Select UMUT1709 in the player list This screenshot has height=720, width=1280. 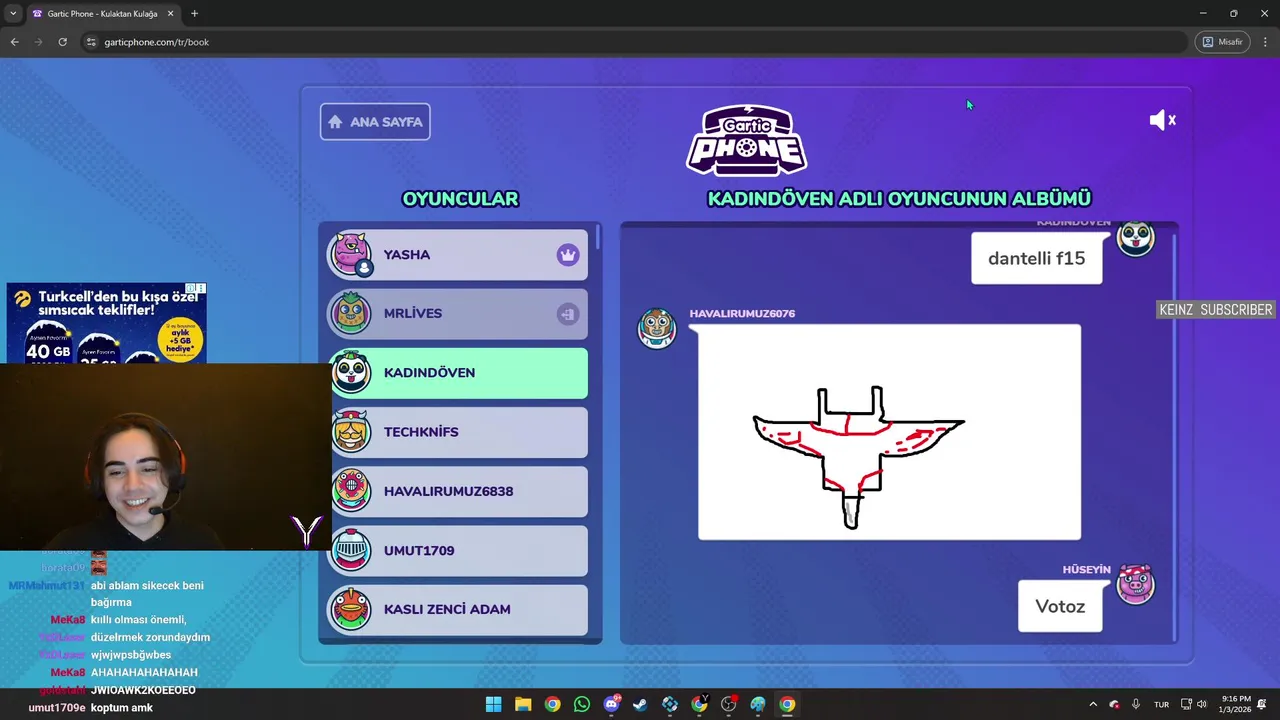point(458,550)
